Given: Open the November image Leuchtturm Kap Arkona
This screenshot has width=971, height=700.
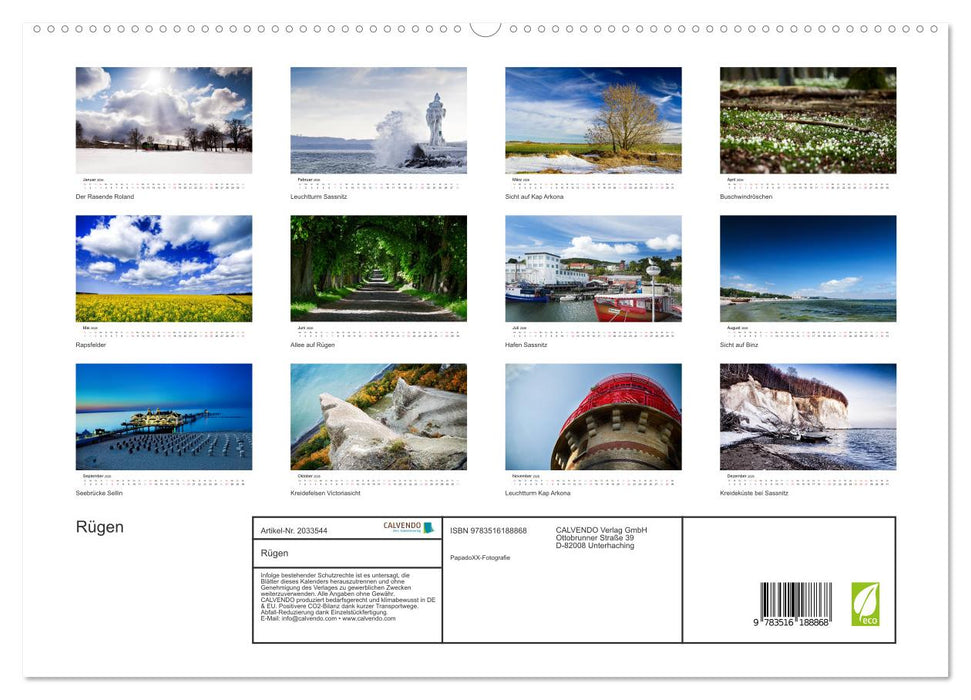Looking at the screenshot, I should pyautogui.click(x=592, y=417).
